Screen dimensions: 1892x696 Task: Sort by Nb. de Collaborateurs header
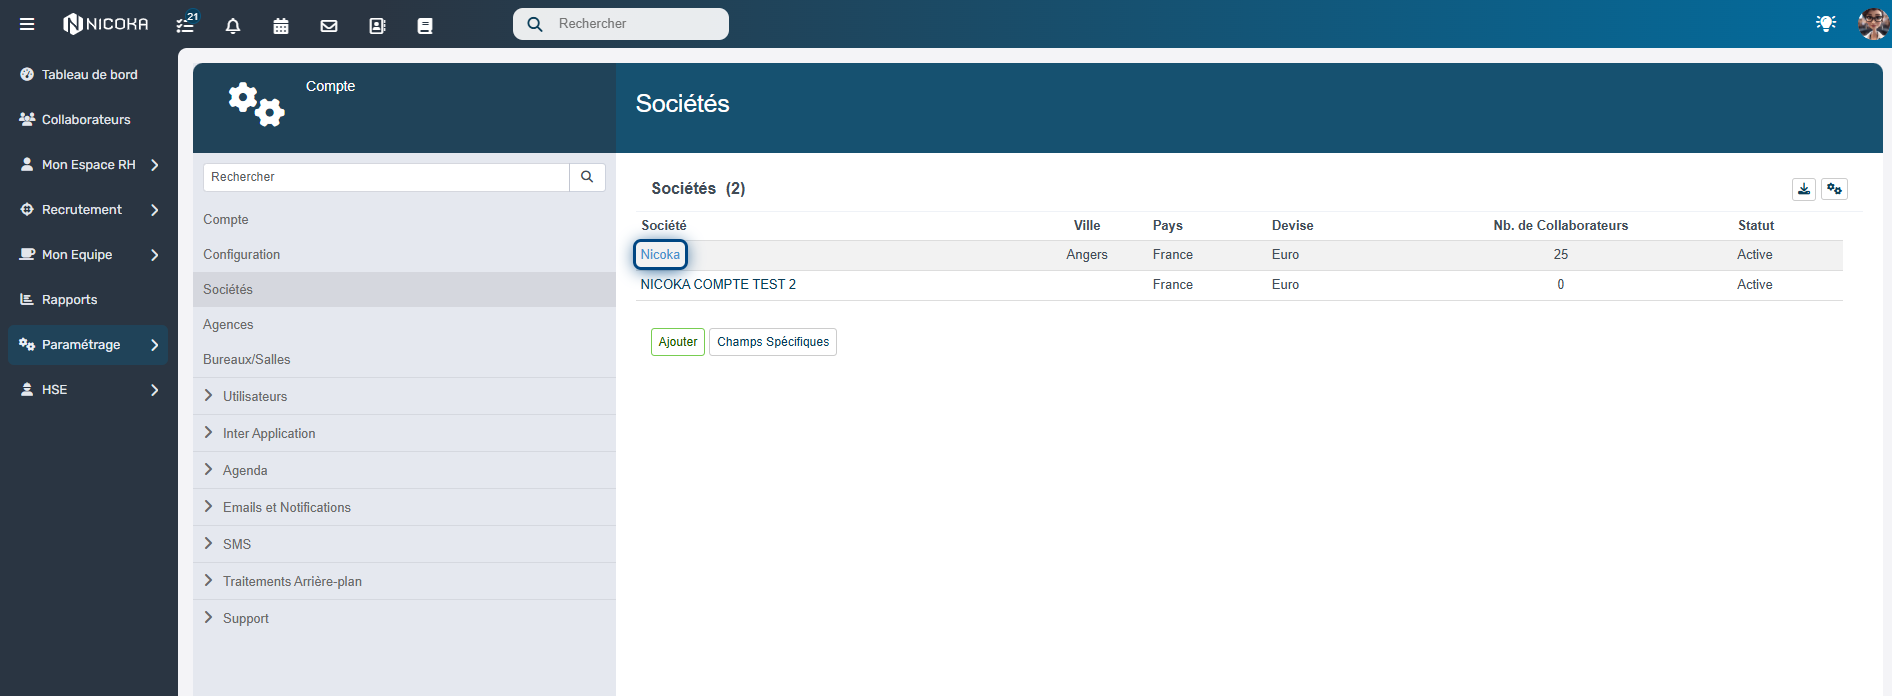pos(1561,226)
